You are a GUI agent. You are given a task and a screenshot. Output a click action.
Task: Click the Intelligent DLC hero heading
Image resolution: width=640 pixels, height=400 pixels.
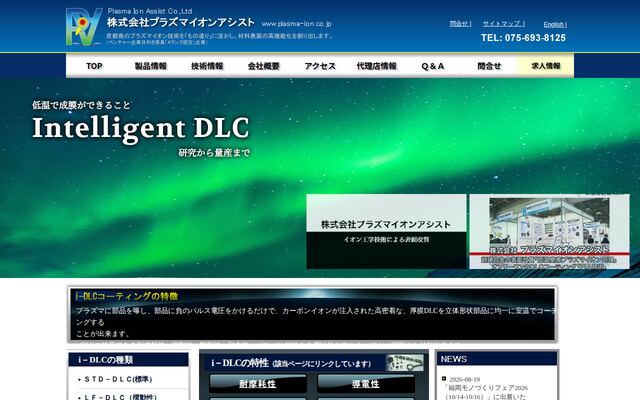[141, 128]
